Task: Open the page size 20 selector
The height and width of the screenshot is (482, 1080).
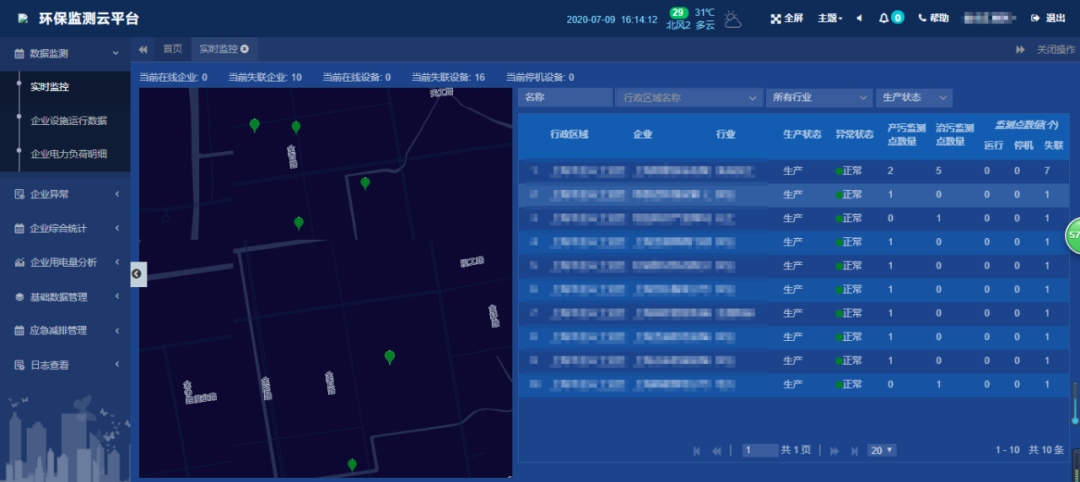Action: pyautogui.click(x=882, y=451)
